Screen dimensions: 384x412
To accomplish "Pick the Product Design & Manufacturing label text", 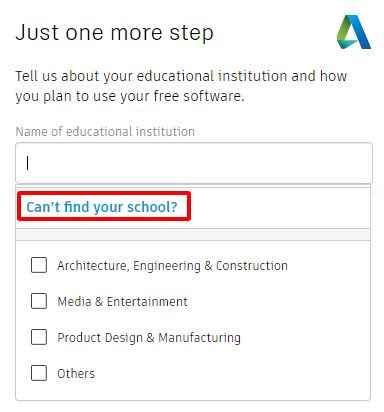I will point(149,338).
